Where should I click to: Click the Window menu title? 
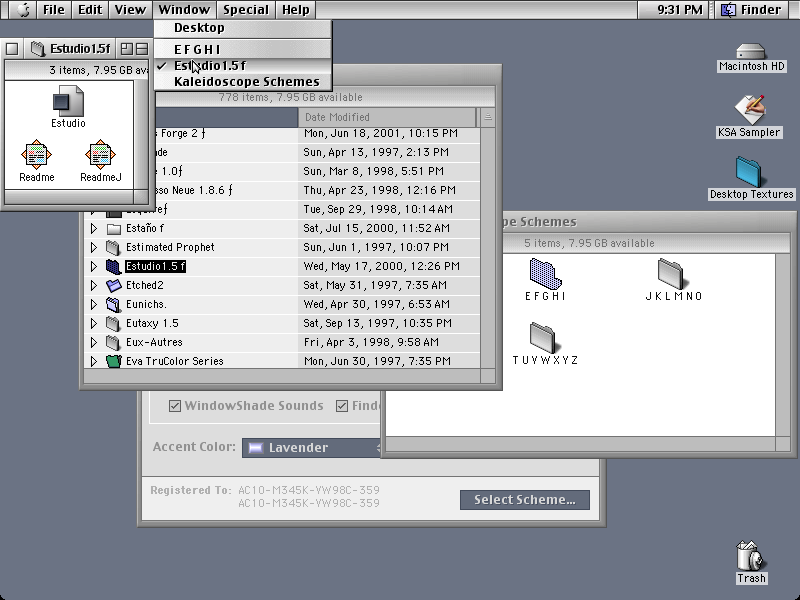click(184, 10)
